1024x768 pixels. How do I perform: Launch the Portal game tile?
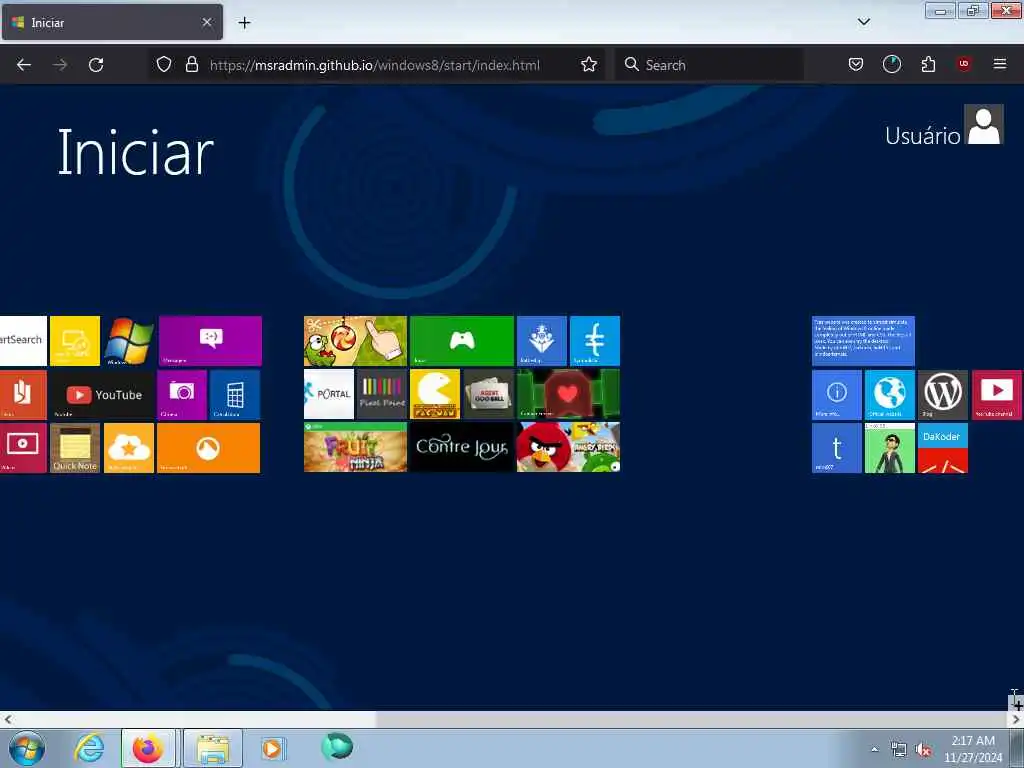pyautogui.click(x=328, y=394)
